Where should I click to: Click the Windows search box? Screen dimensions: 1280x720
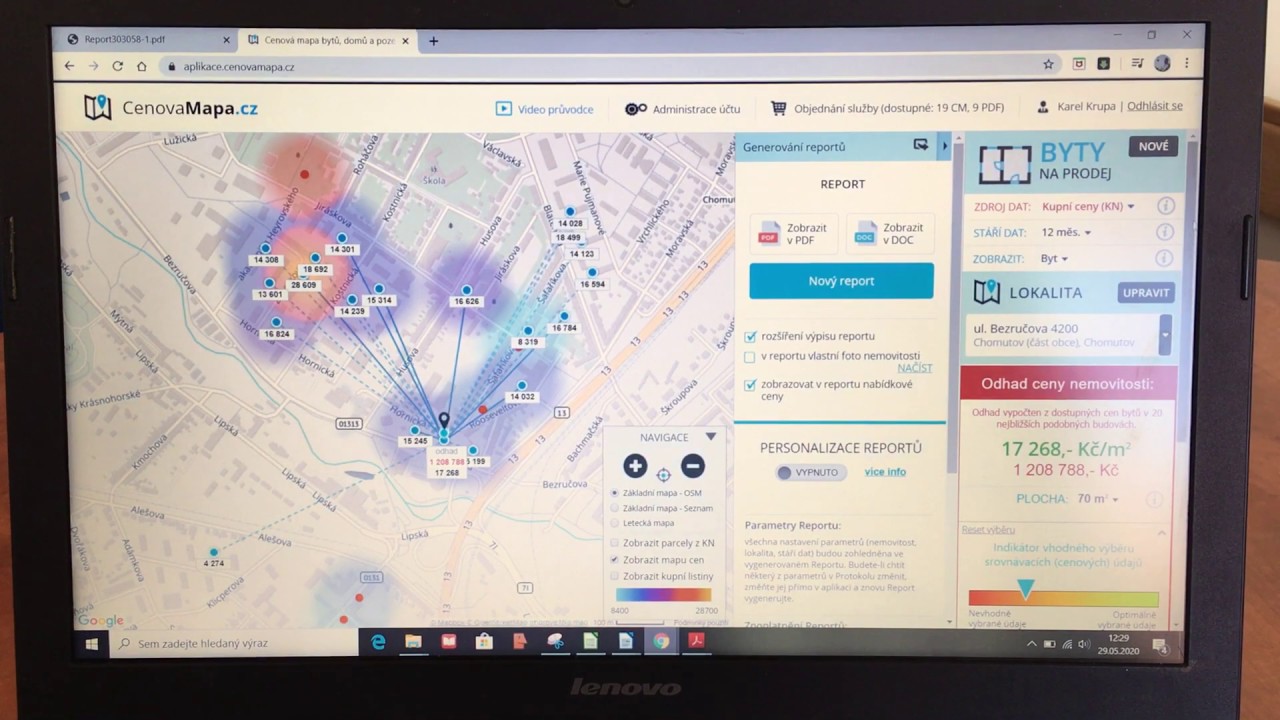click(x=234, y=644)
